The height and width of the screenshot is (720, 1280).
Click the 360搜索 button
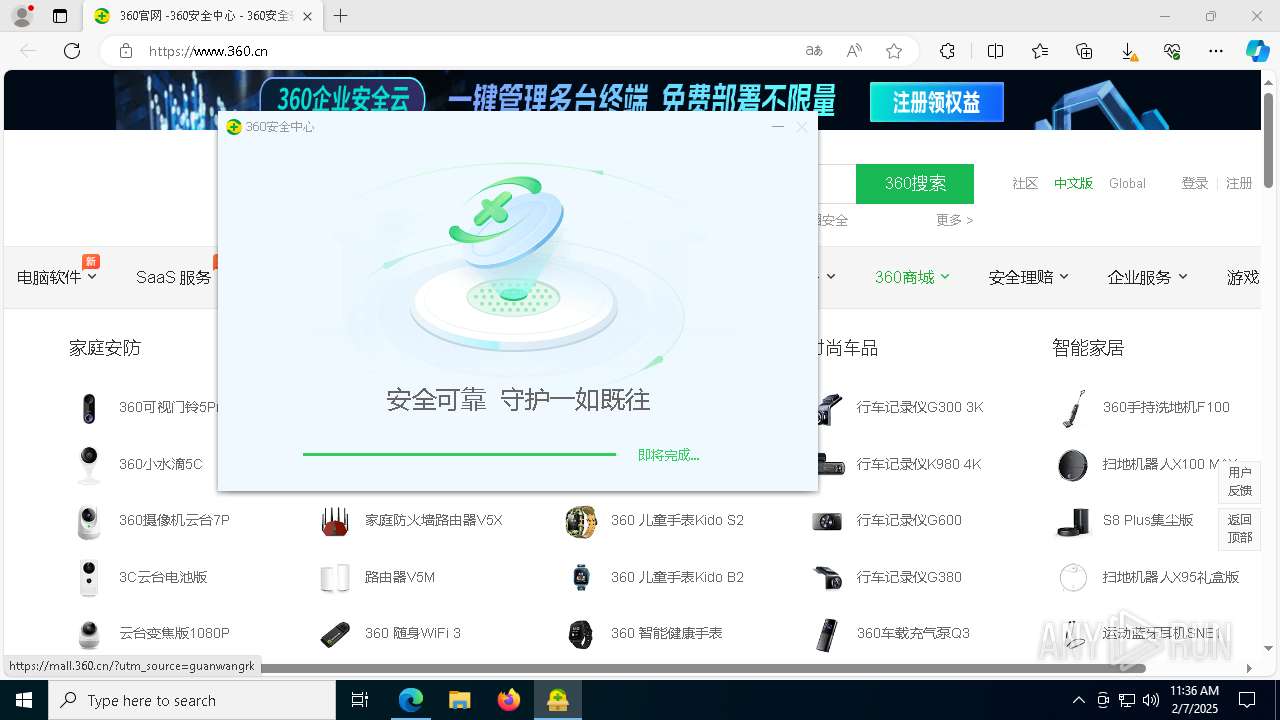pos(915,184)
